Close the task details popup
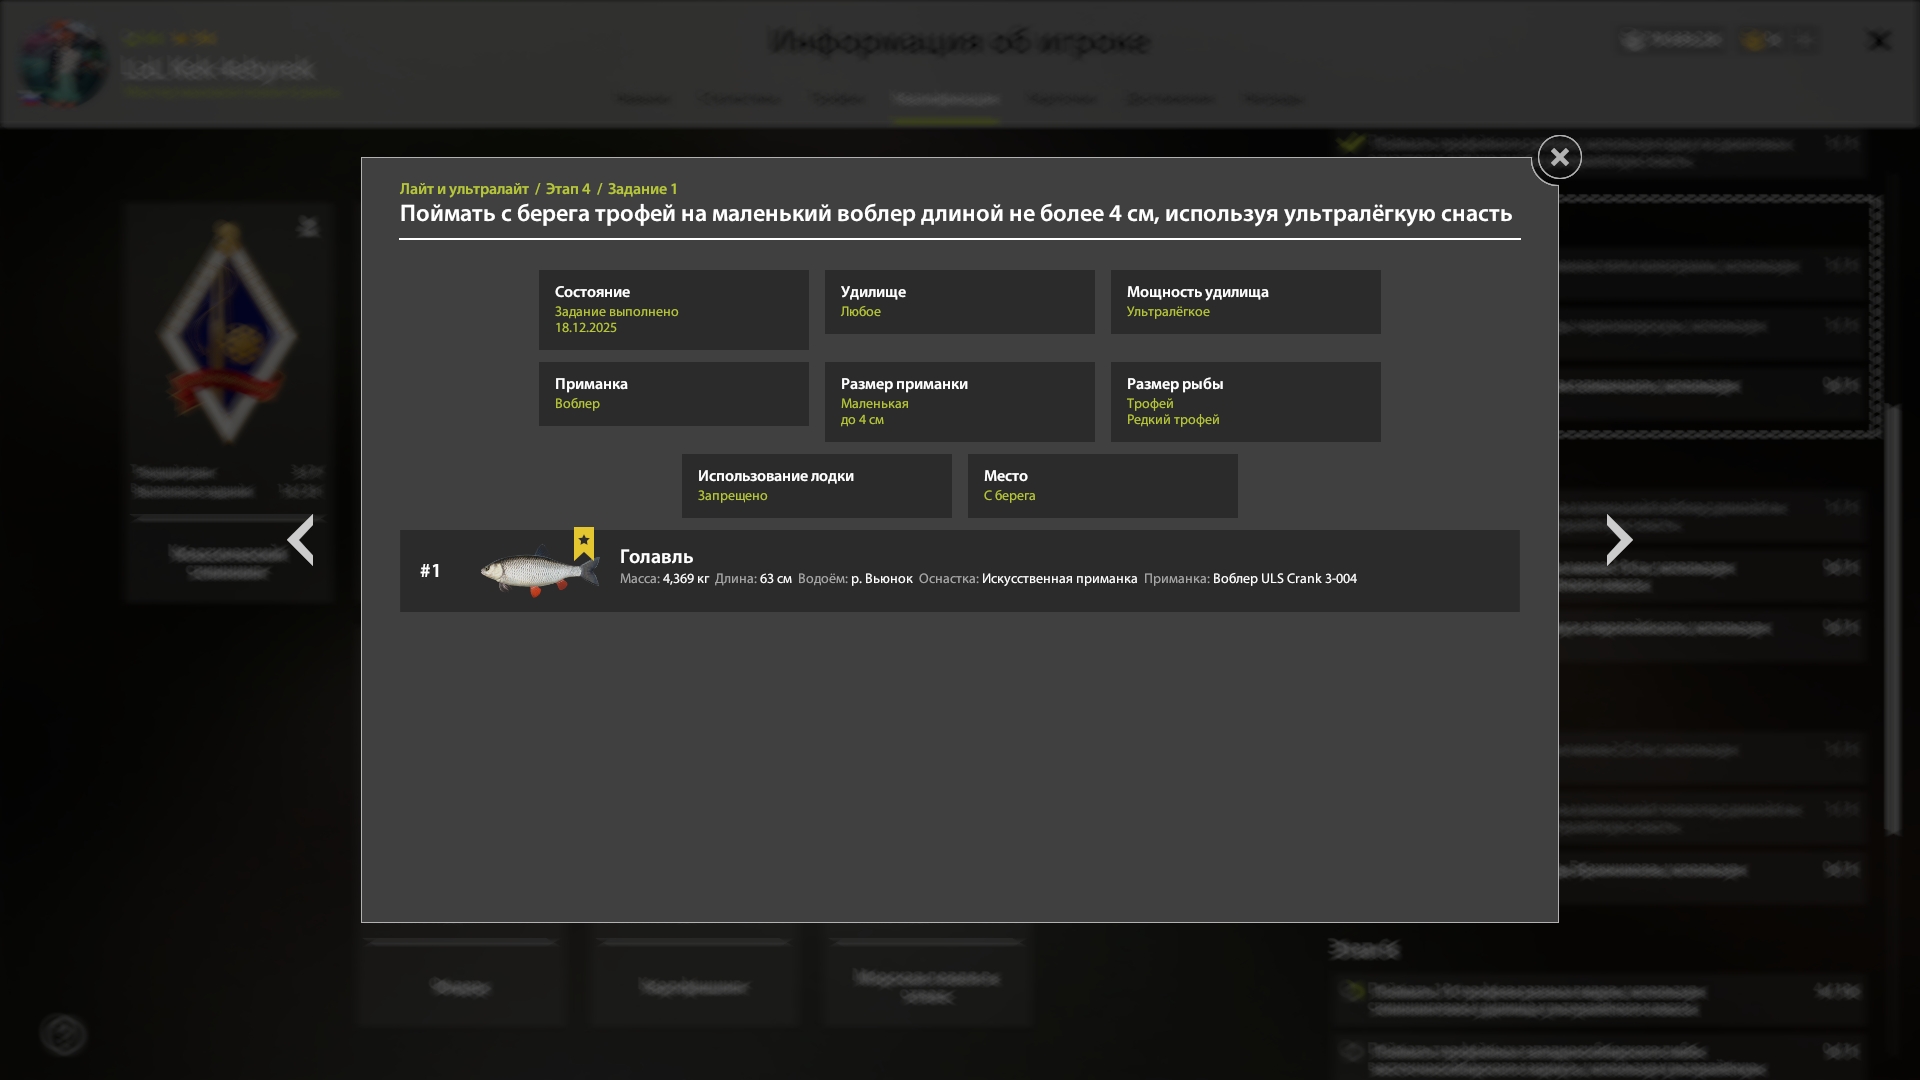 (x=1559, y=157)
